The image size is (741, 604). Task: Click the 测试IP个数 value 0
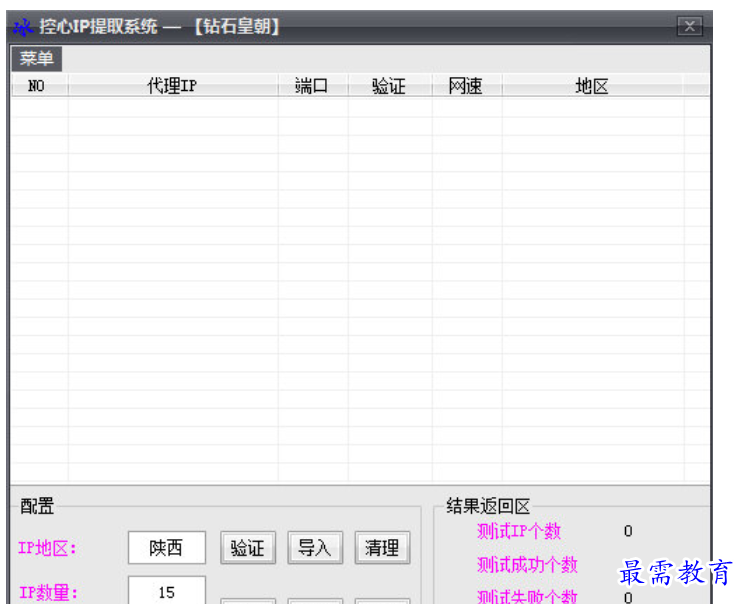point(628,531)
